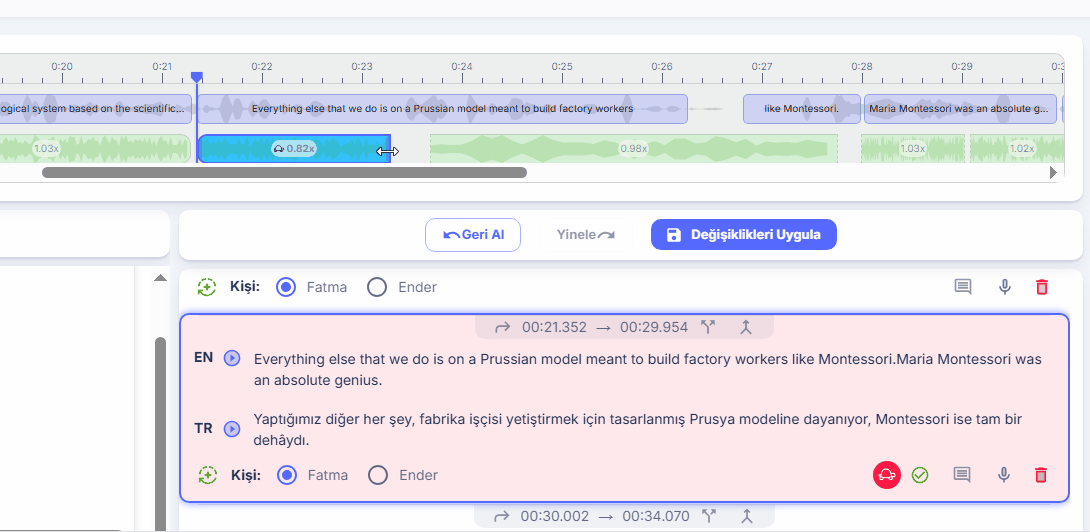Click microphone icon in top Kişi row
Viewport: 1090px width, 532px height.
click(1004, 287)
